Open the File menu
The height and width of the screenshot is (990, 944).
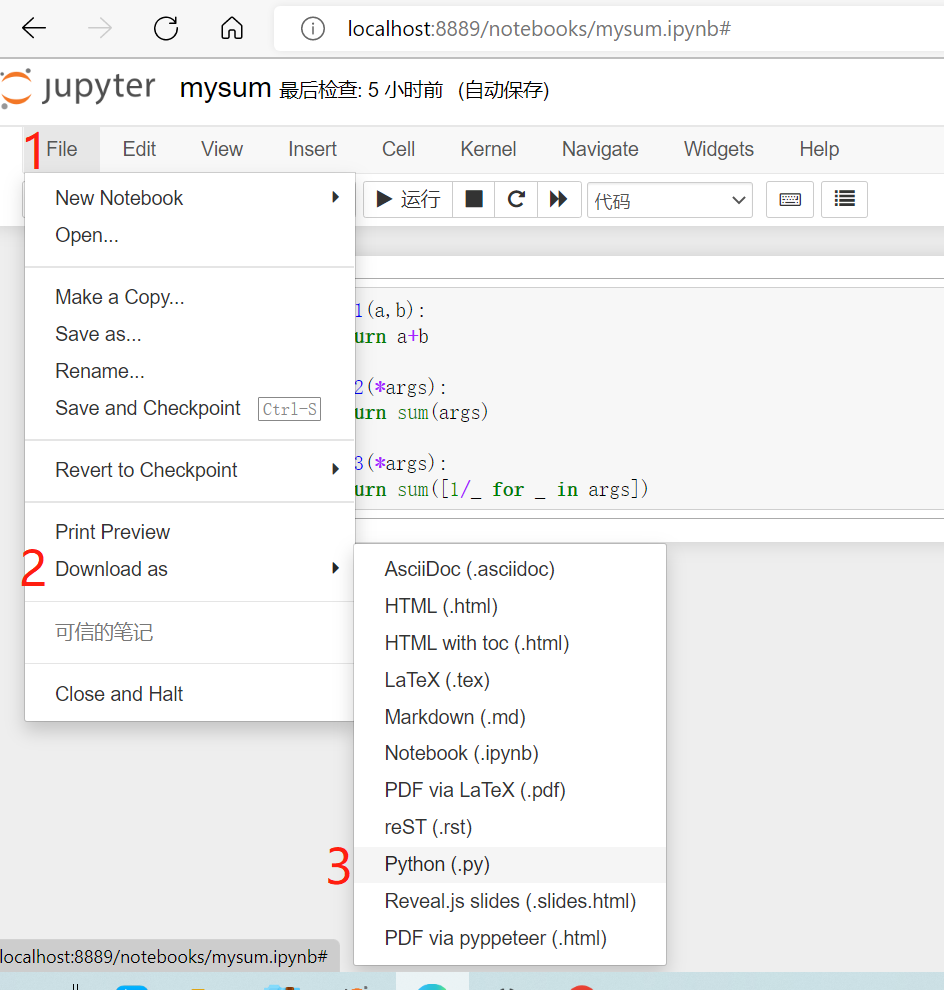coord(62,149)
